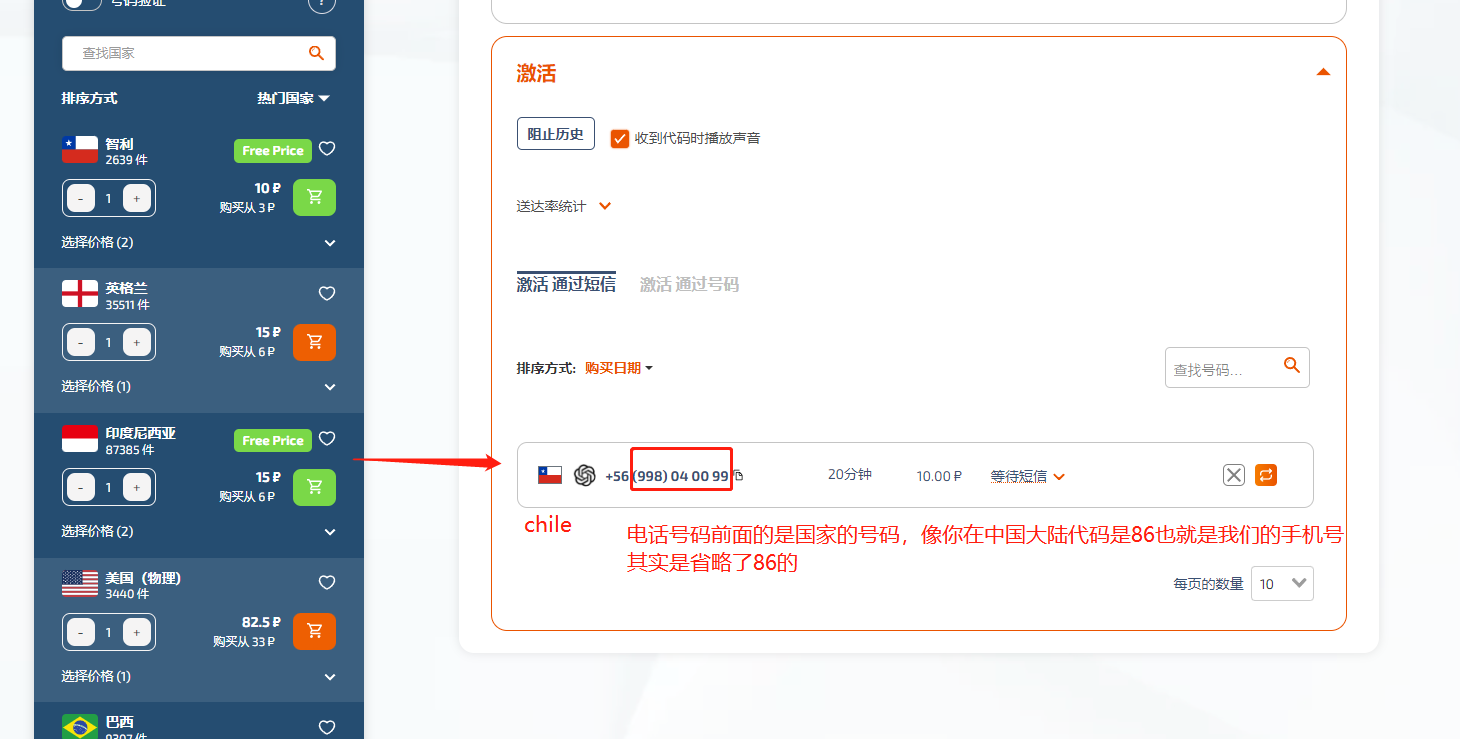This screenshot has height=739, width=1460.
Task: Open the per-page count dropdown showing 10
Action: click(x=1282, y=583)
